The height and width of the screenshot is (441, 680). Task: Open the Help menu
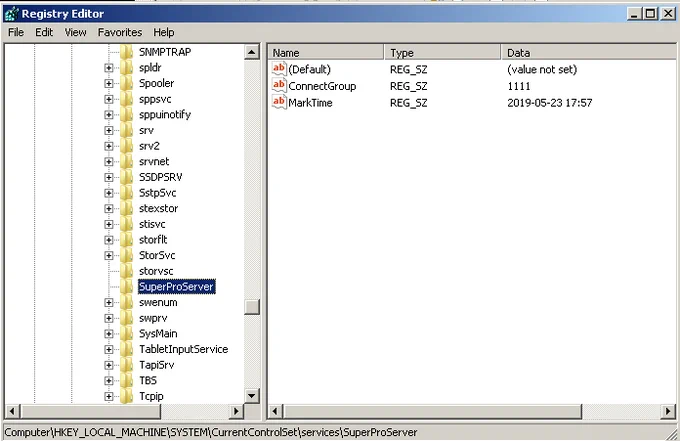(x=163, y=32)
